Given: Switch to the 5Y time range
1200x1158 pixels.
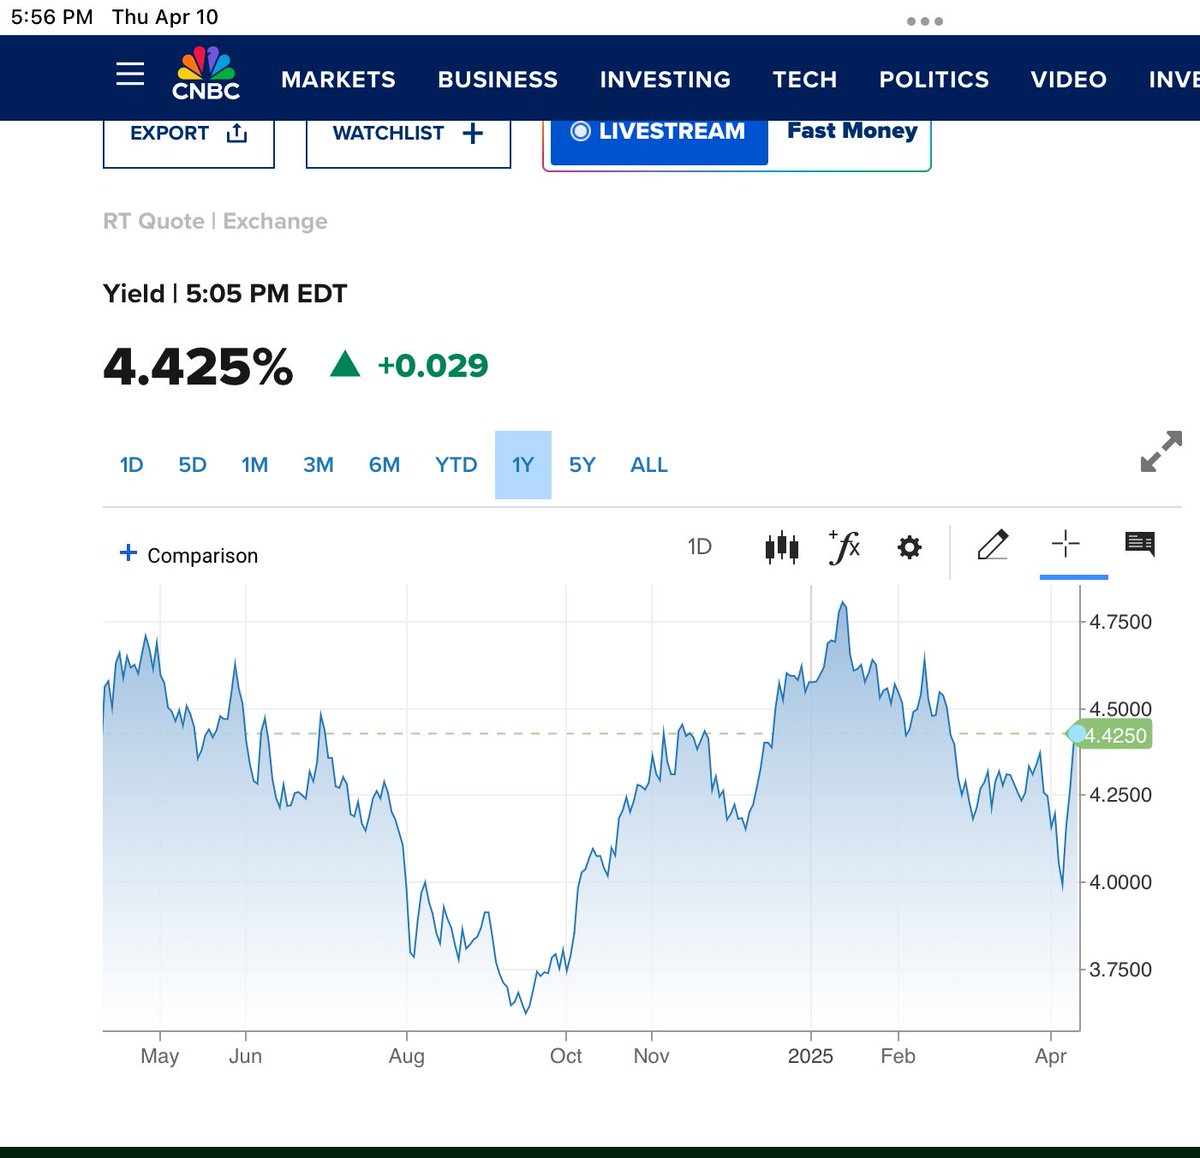Looking at the screenshot, I should pos(582,465).
